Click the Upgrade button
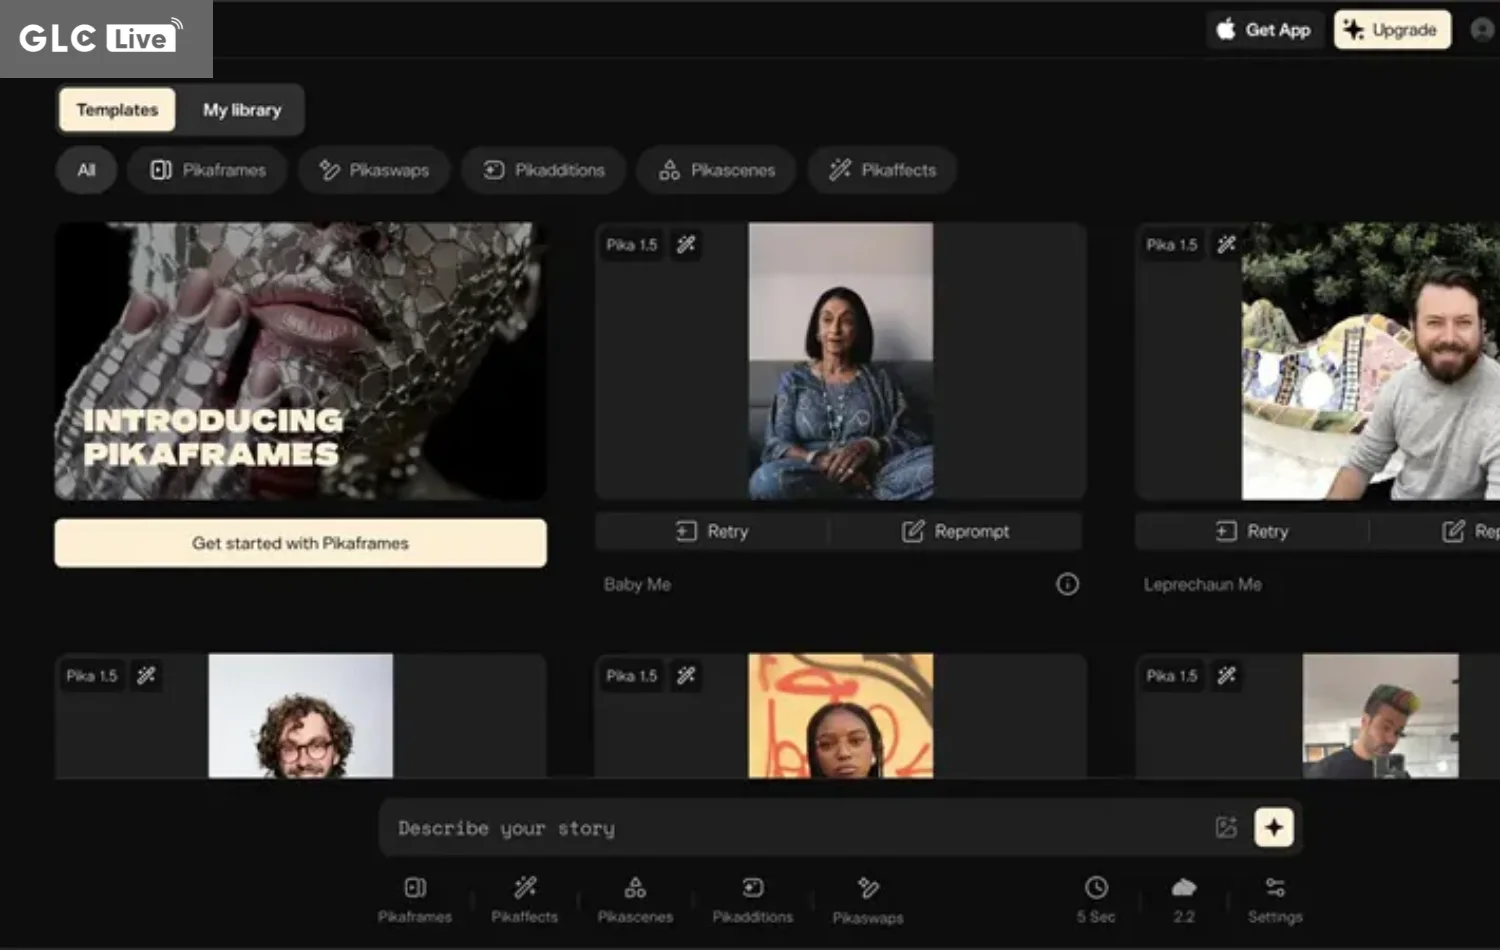 [x=1392, y=30]
